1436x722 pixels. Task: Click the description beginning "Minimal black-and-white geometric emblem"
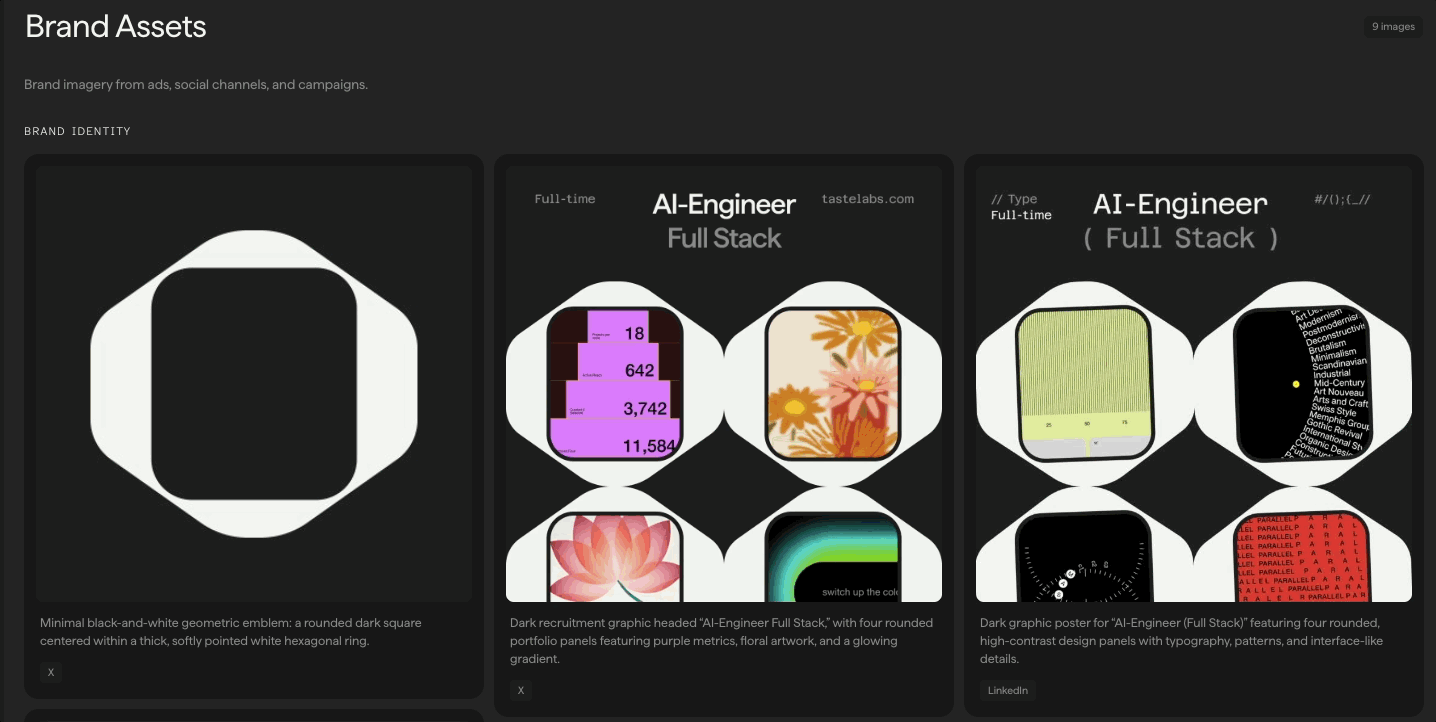pyautogui.click(x=231, y=631)
